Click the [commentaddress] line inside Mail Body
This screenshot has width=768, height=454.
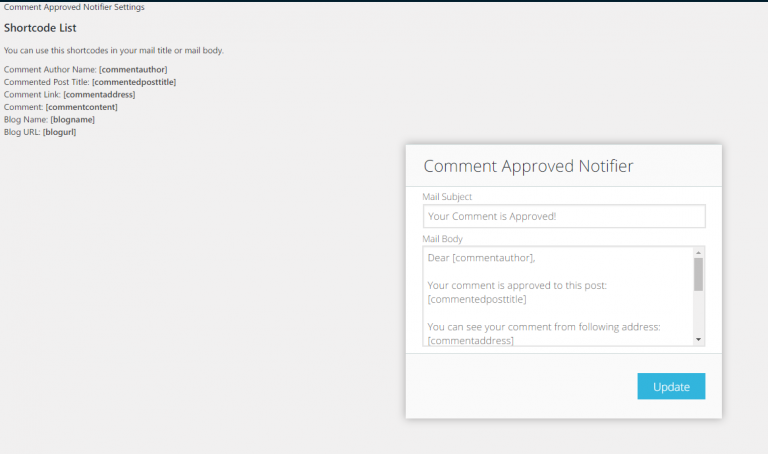[x=470, y=340]
